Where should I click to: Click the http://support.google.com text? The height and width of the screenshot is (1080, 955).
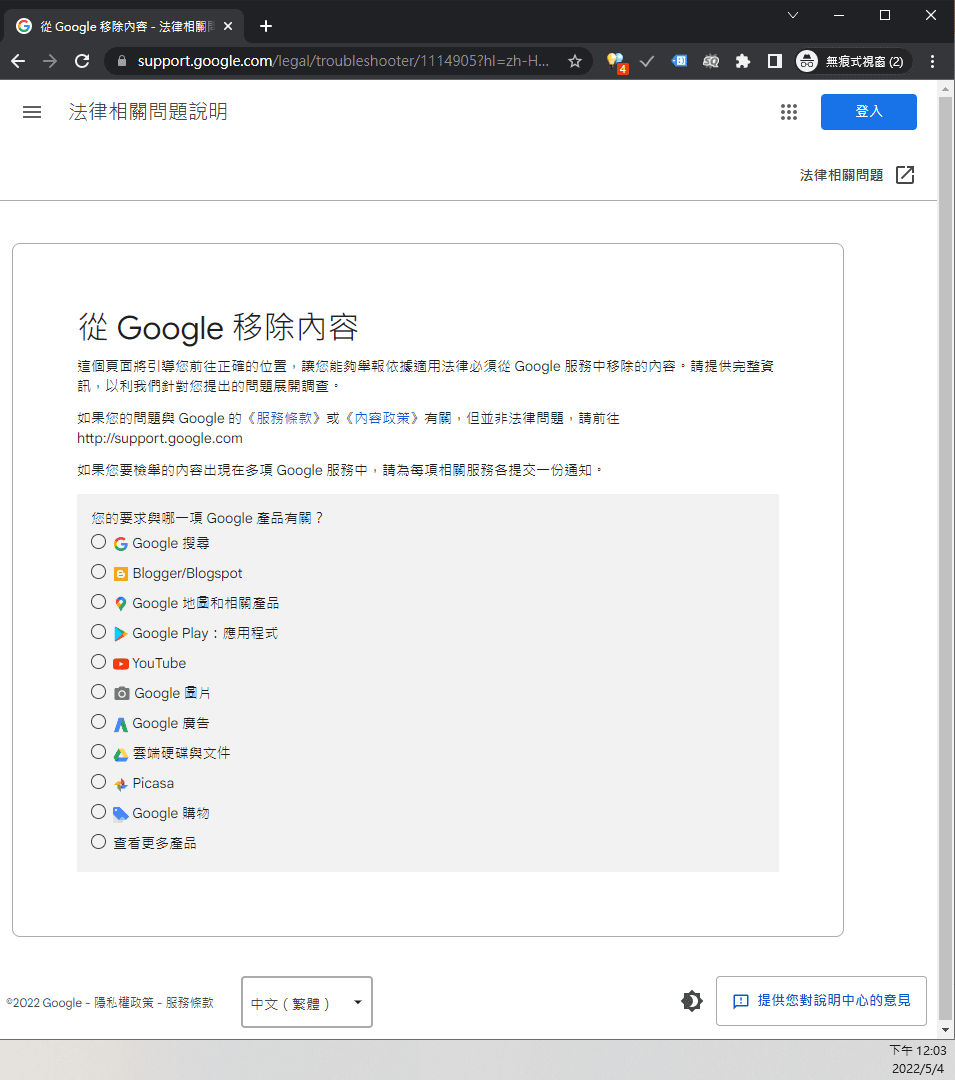click(160, 438)
